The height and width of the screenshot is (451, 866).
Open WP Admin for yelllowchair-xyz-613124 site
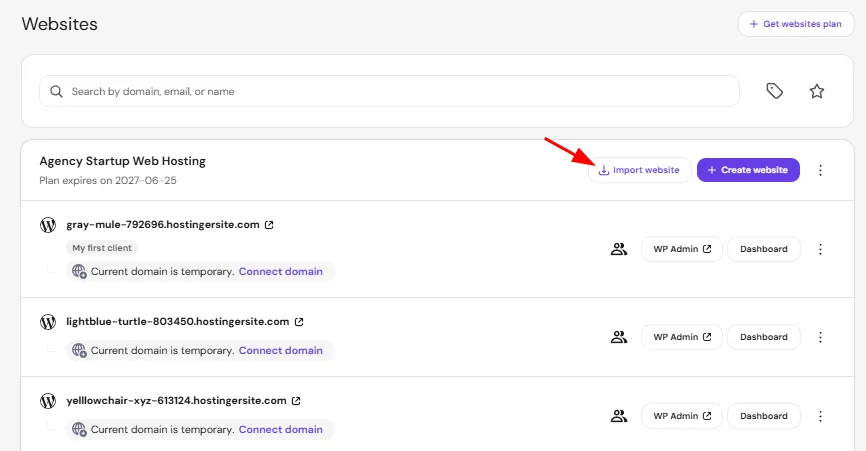pyautogui.click(x=682, y=416)
